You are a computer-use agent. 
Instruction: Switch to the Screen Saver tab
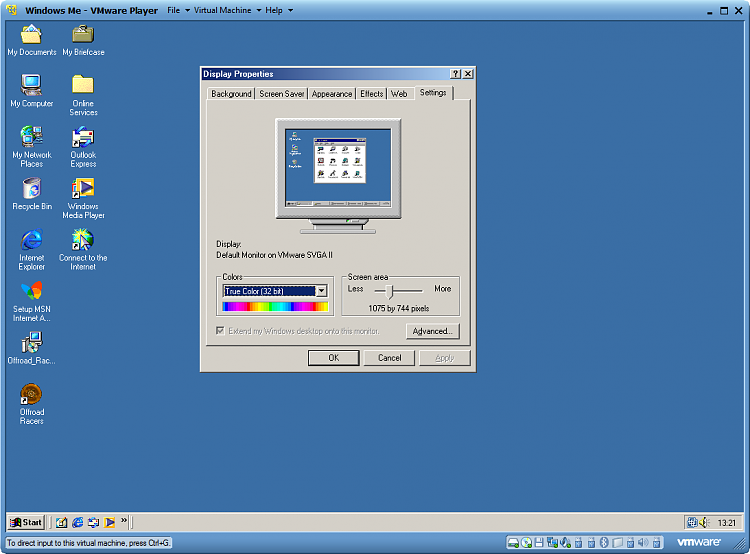pyautogui.click(x=281, y=94)
